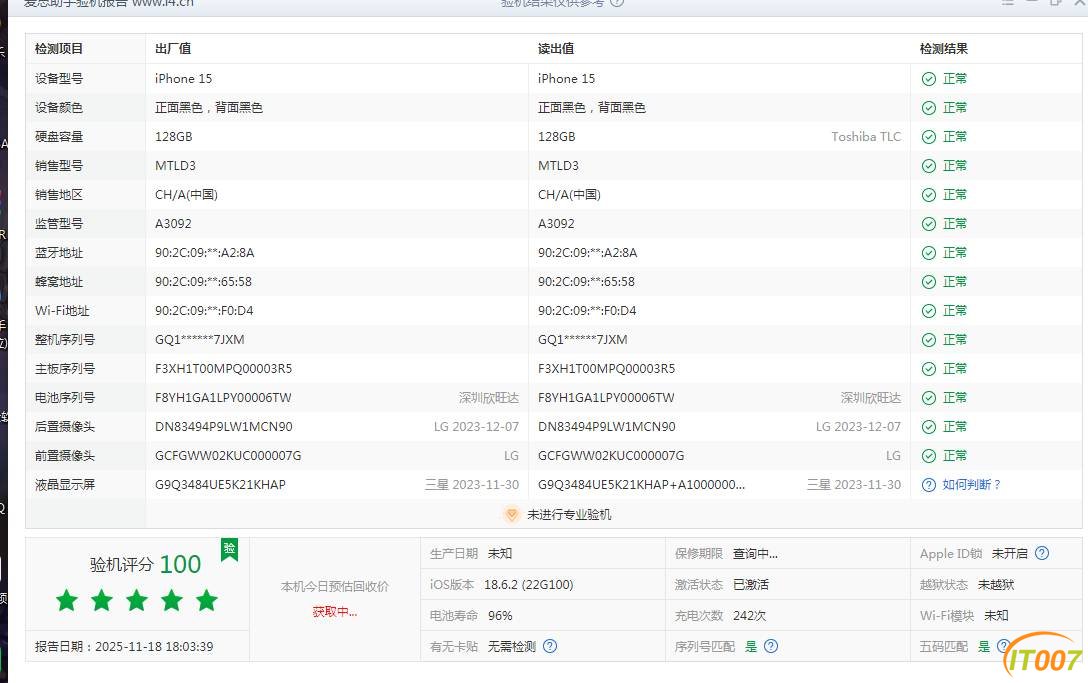Click iOS版本 value 18.6.2 (22G100)
The image size is (1088, 683).
pos(529,584)
